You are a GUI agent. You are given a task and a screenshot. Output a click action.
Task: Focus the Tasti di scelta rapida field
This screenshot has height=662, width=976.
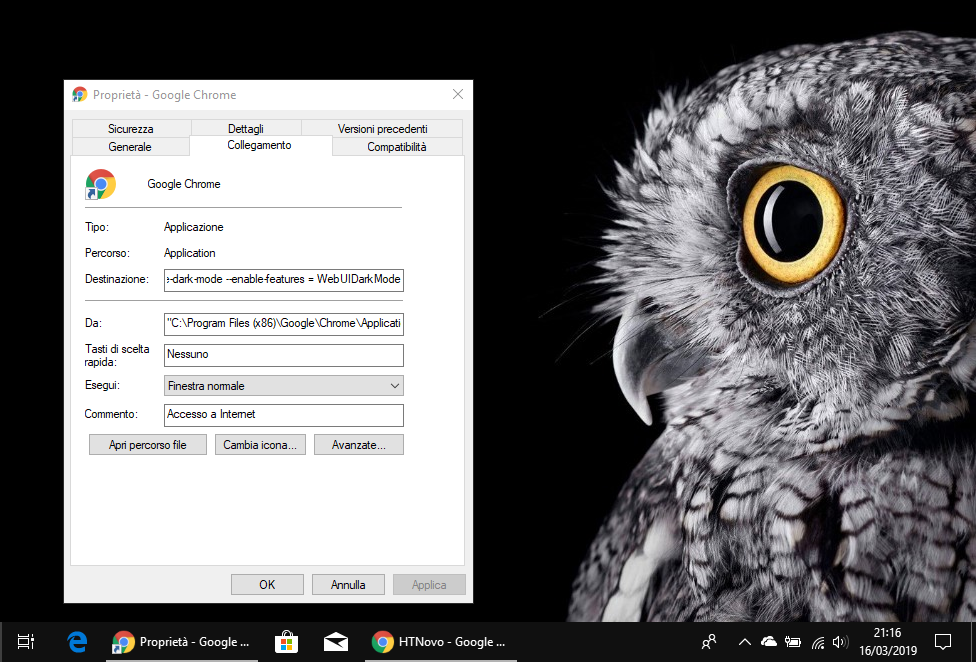pyautogui.click(x=284, y=355)
